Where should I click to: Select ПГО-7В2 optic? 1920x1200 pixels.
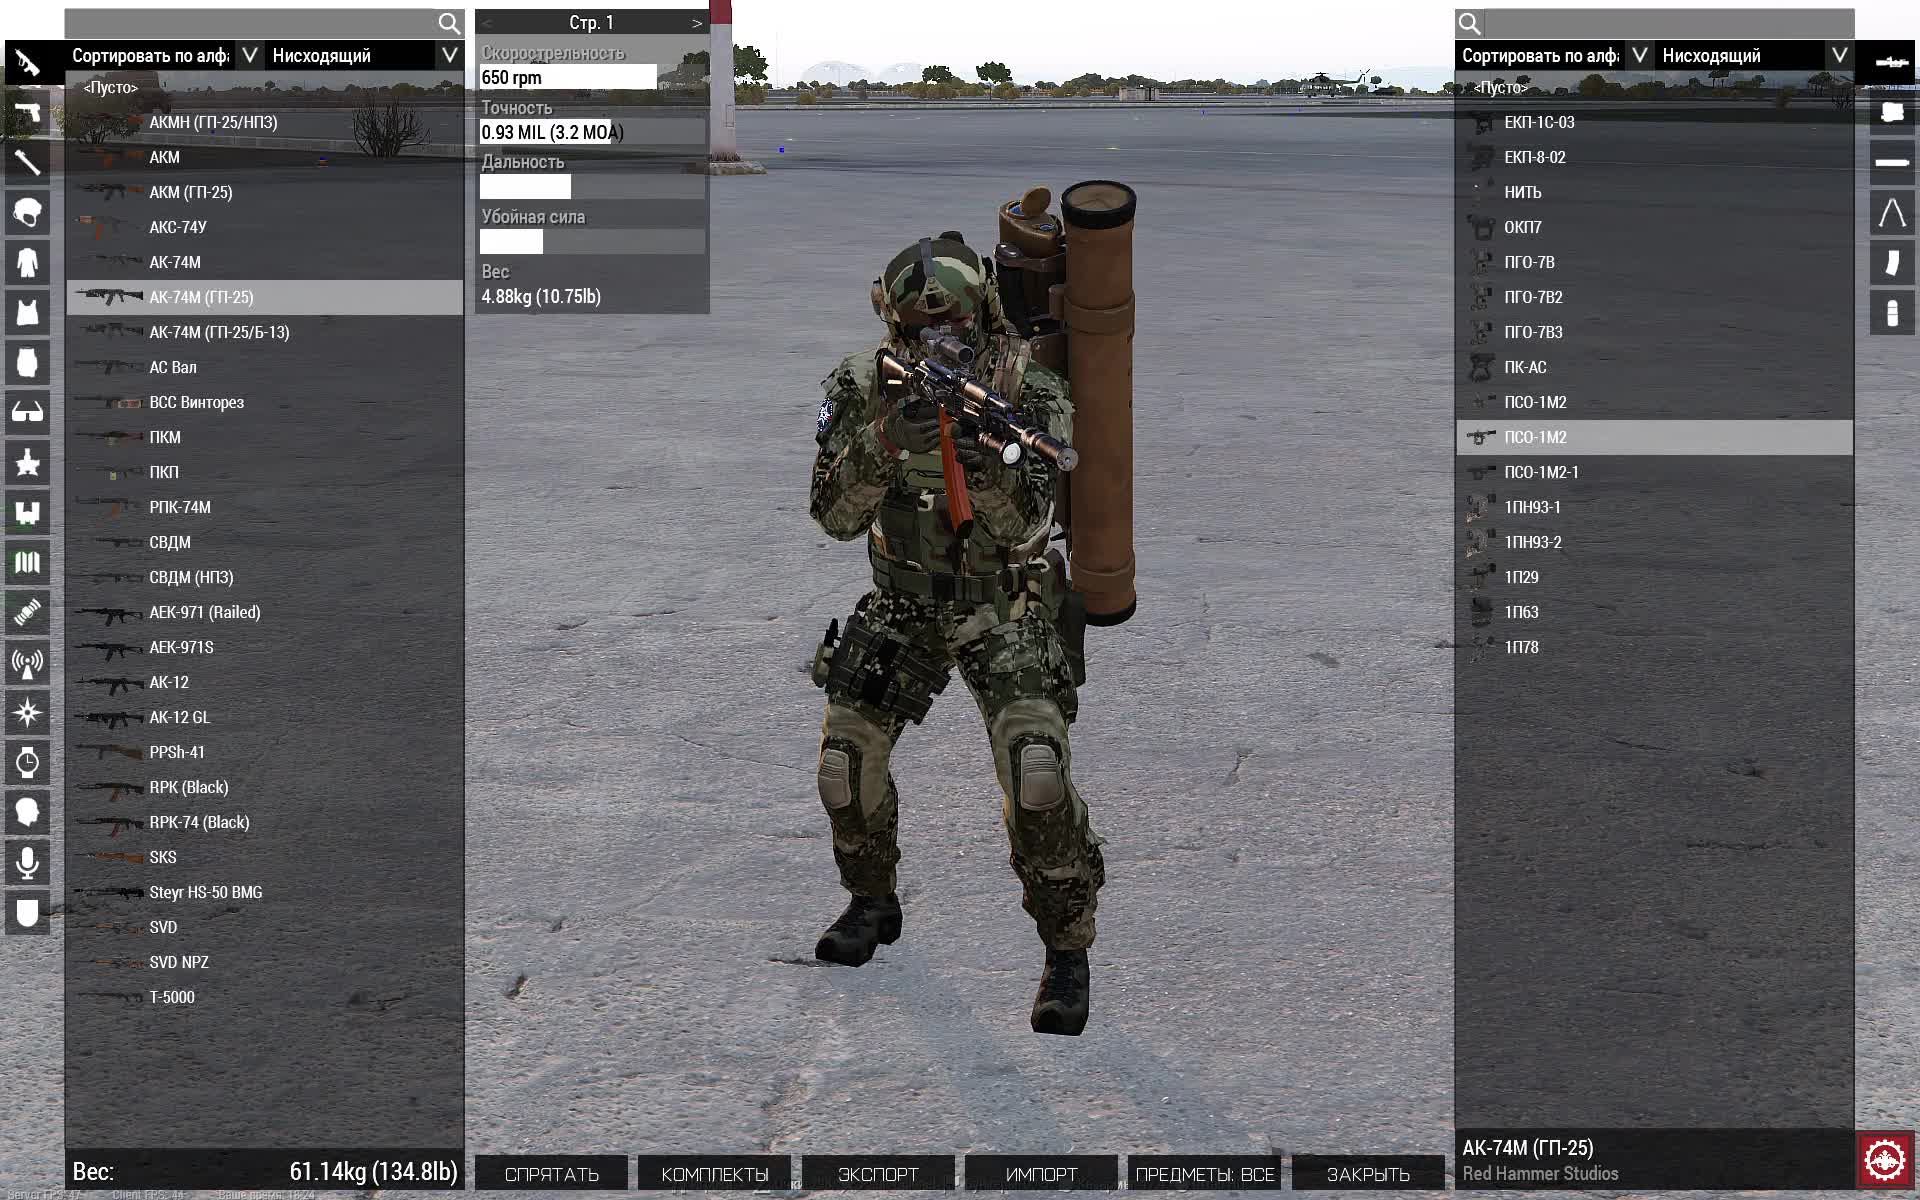point(1655,297)
